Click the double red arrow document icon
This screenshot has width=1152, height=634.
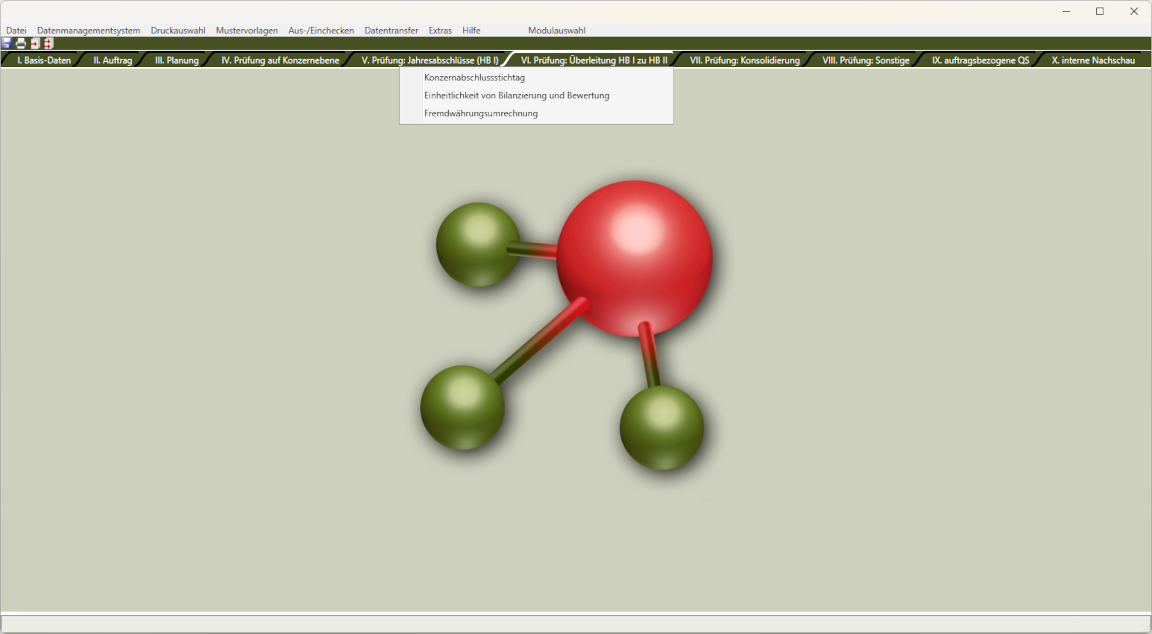pyautogui.click(x=48, y=44)
